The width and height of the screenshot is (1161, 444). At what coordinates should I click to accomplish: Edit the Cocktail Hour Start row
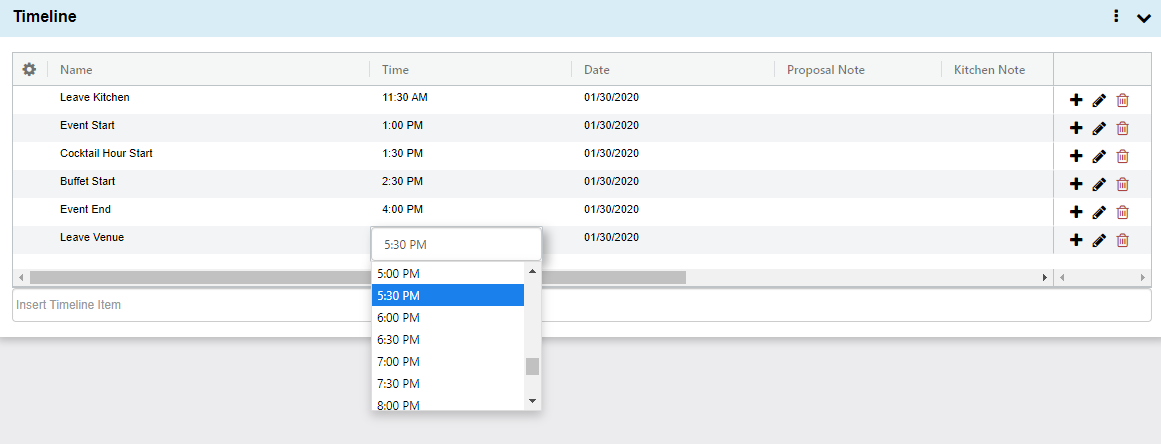coord(1099,156)
